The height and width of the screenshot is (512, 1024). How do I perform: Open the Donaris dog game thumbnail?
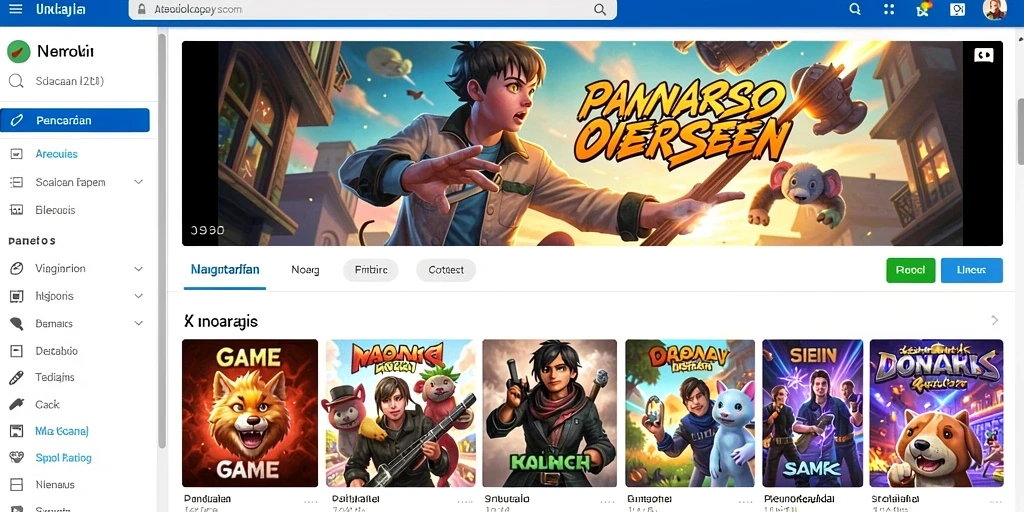(x=936, y=413)
